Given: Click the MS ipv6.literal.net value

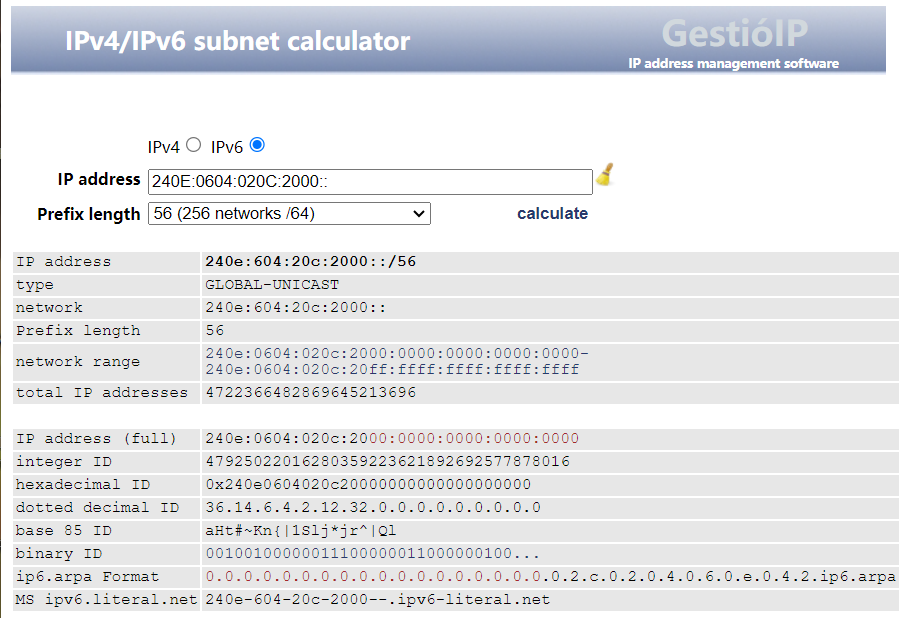Looking at the screenshot, I should (x=377, y=600).
